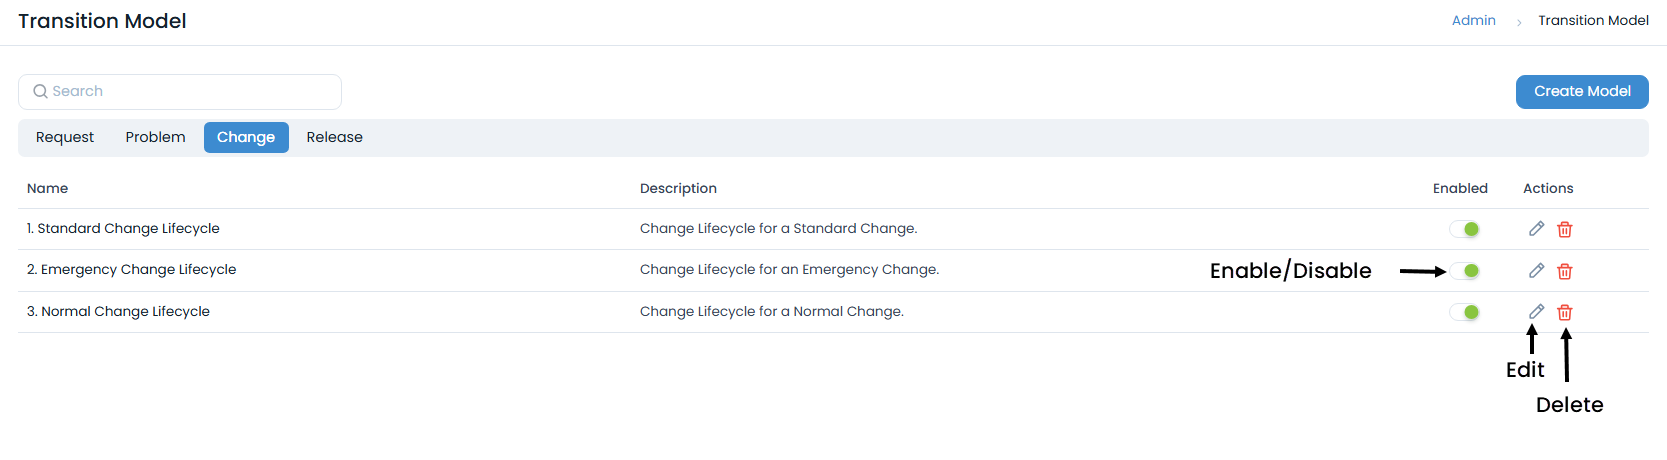Edit the Emergency Change Lifecycle model
This screenshot has width=1667, height=460.
tap(1536, 271)
